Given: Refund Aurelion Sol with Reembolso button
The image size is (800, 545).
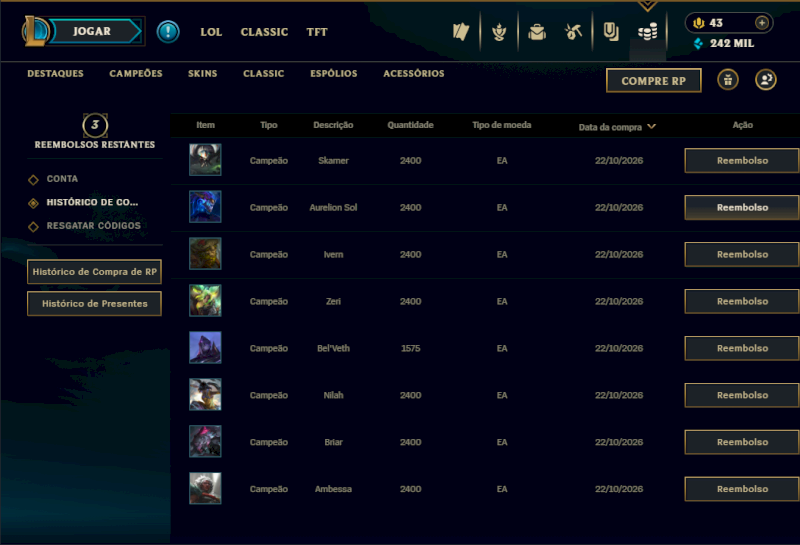Looking at the screenshot, I should [x=742, y=208].
